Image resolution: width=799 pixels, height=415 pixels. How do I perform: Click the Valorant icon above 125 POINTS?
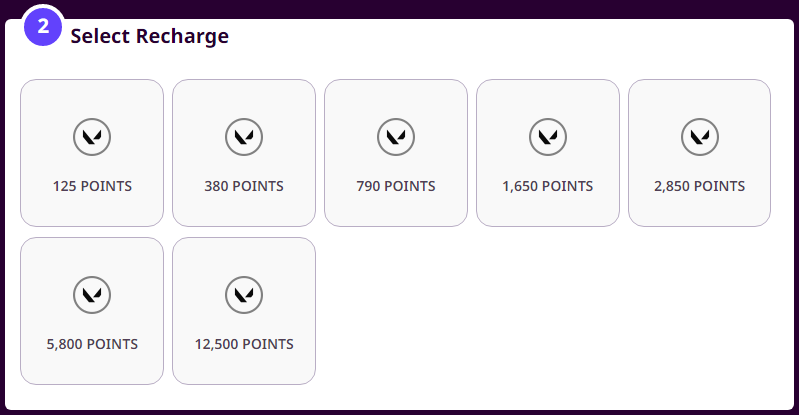pos(92,136)
